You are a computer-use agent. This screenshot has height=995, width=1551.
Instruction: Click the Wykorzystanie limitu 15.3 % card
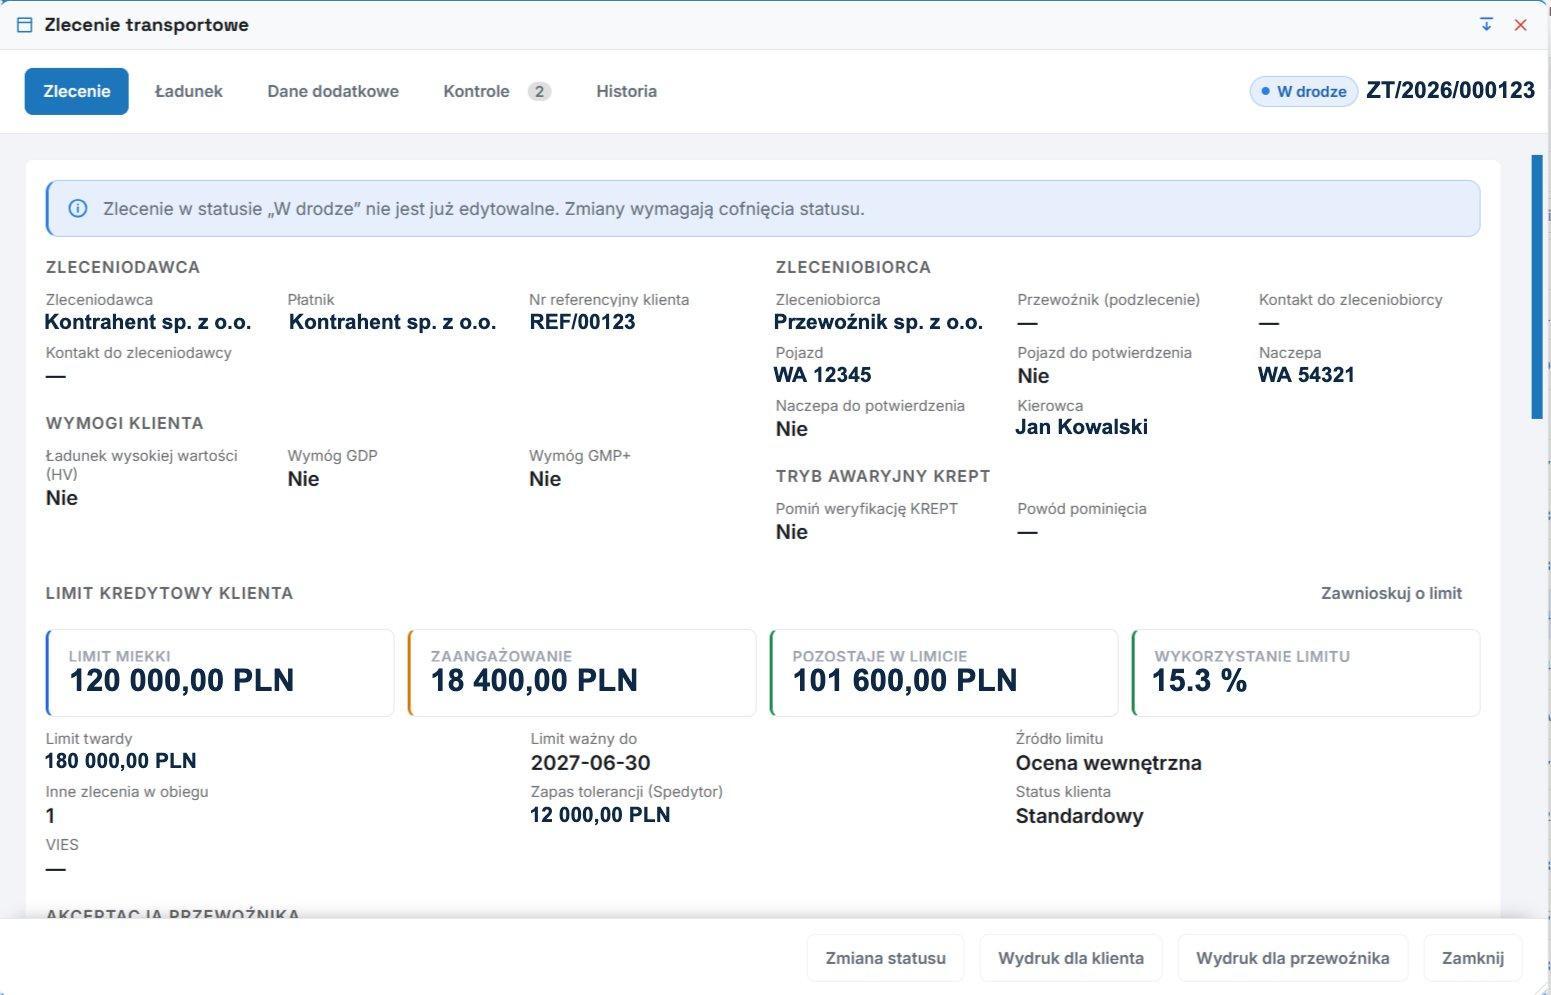(x=1306, y=673)
